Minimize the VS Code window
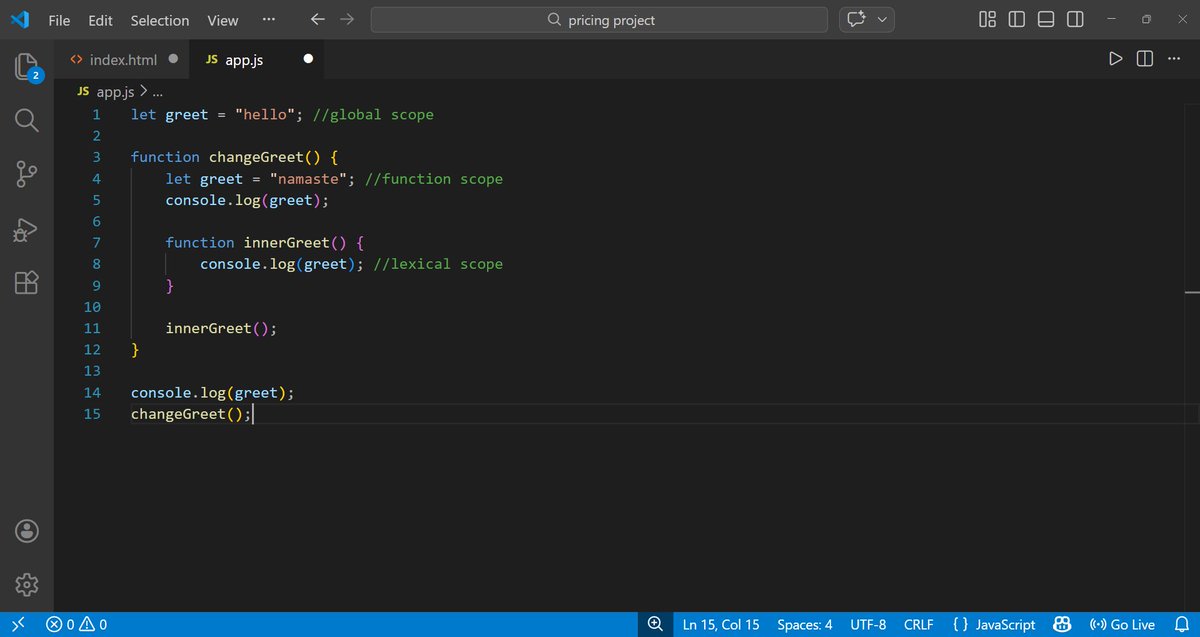 click(x=1111, y=20)
